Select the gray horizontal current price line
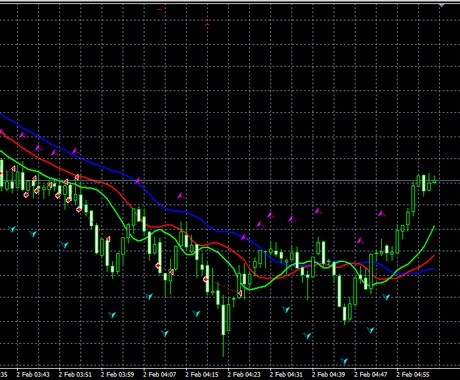The height and width of the screenshot is (380, 460). [230, 181]
